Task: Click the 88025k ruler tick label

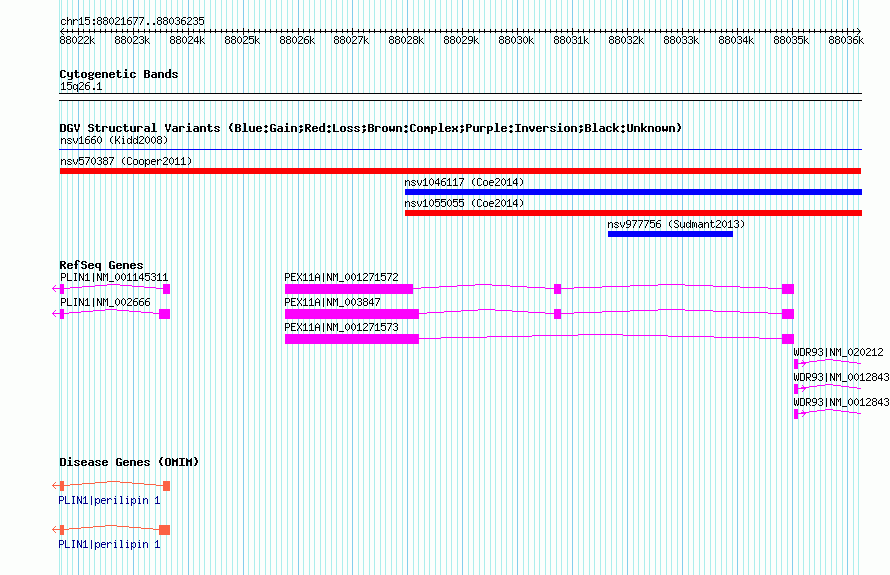Action: point(242,40)
